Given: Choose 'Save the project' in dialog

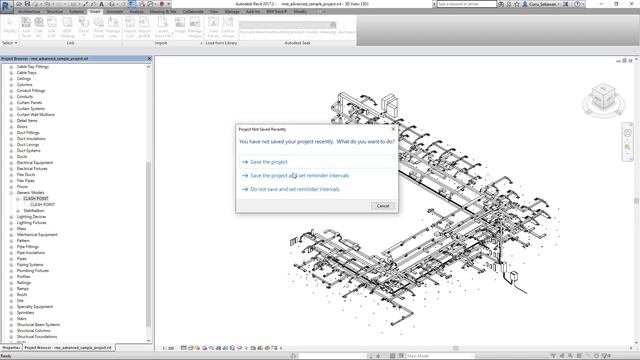Looking at the screenshot, I should (317, 162).
